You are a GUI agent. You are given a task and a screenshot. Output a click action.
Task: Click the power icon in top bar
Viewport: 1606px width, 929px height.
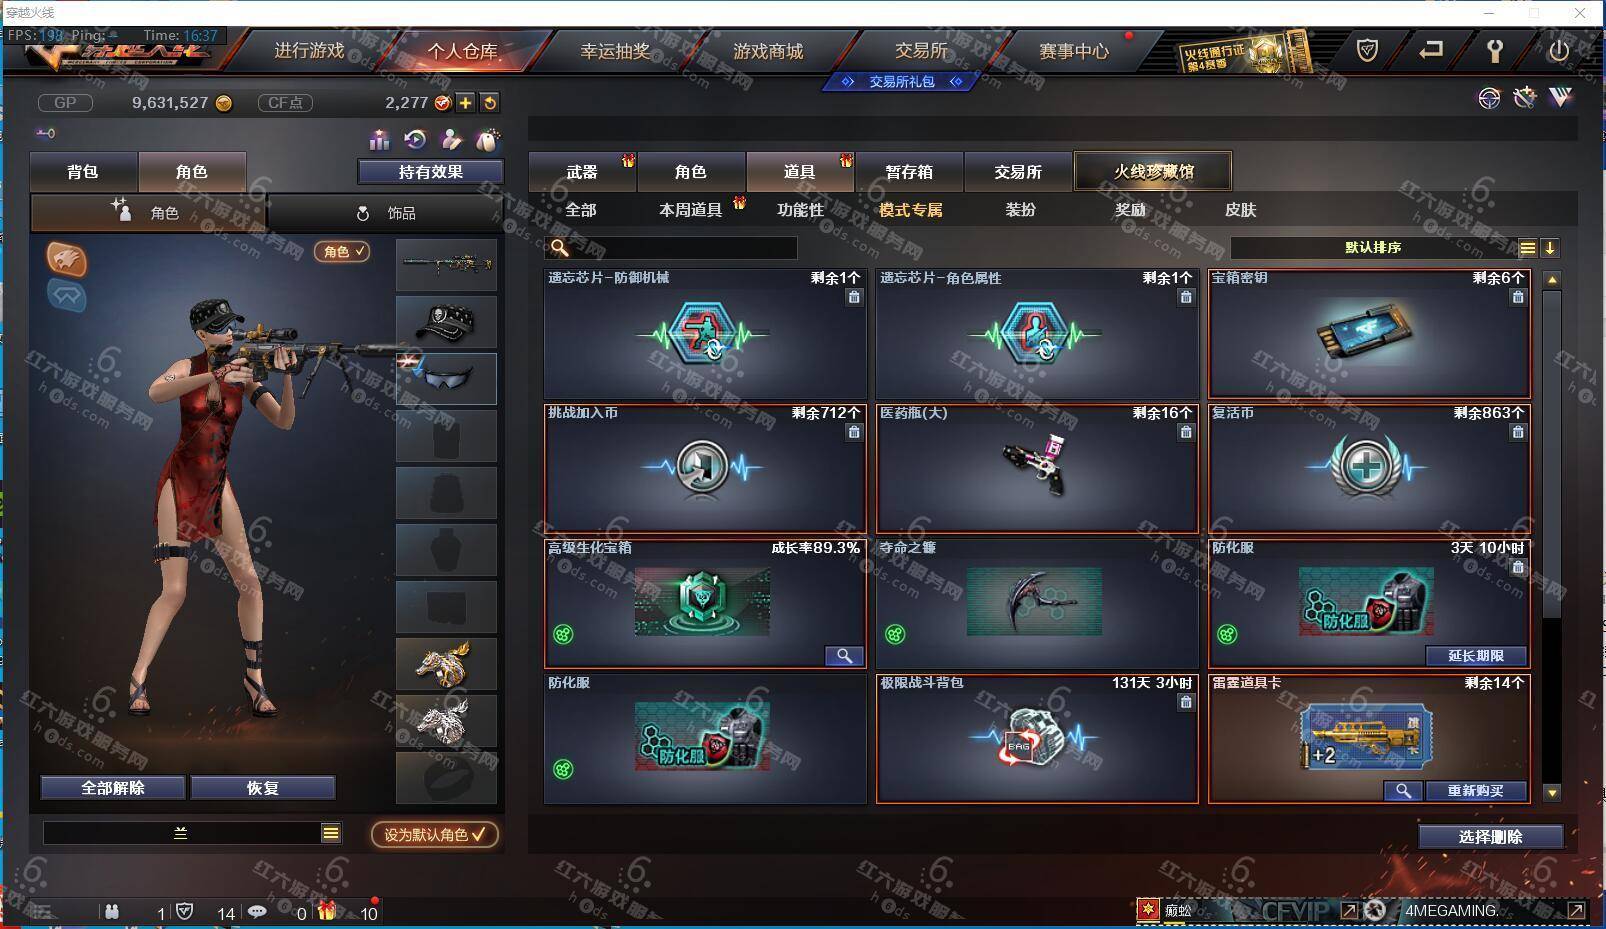point(1558,50)
